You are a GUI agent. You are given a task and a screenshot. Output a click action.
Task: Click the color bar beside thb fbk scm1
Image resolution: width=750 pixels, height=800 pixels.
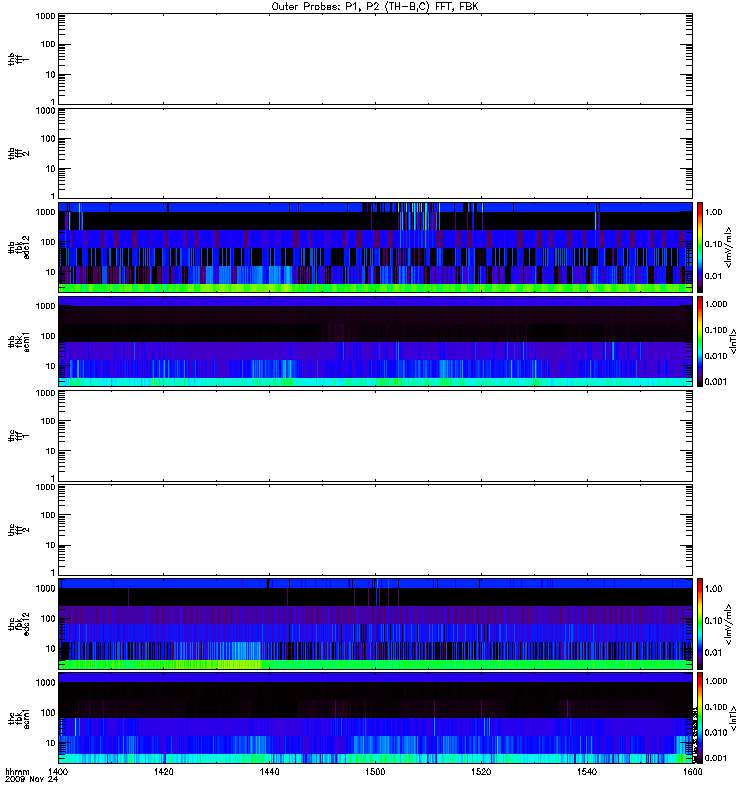(700, 341)
